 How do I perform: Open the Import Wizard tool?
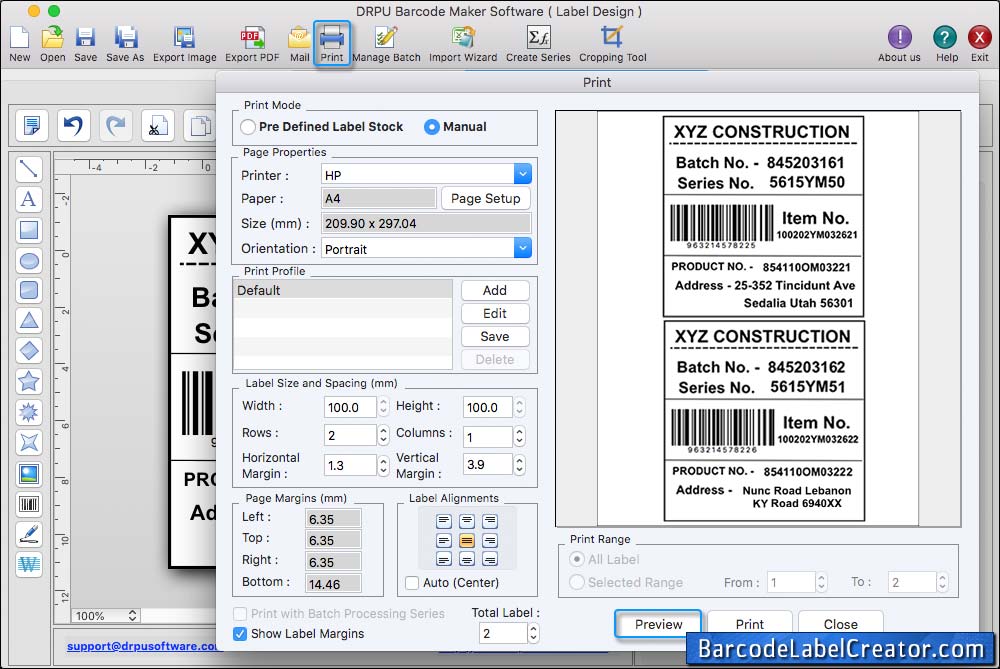462,39
